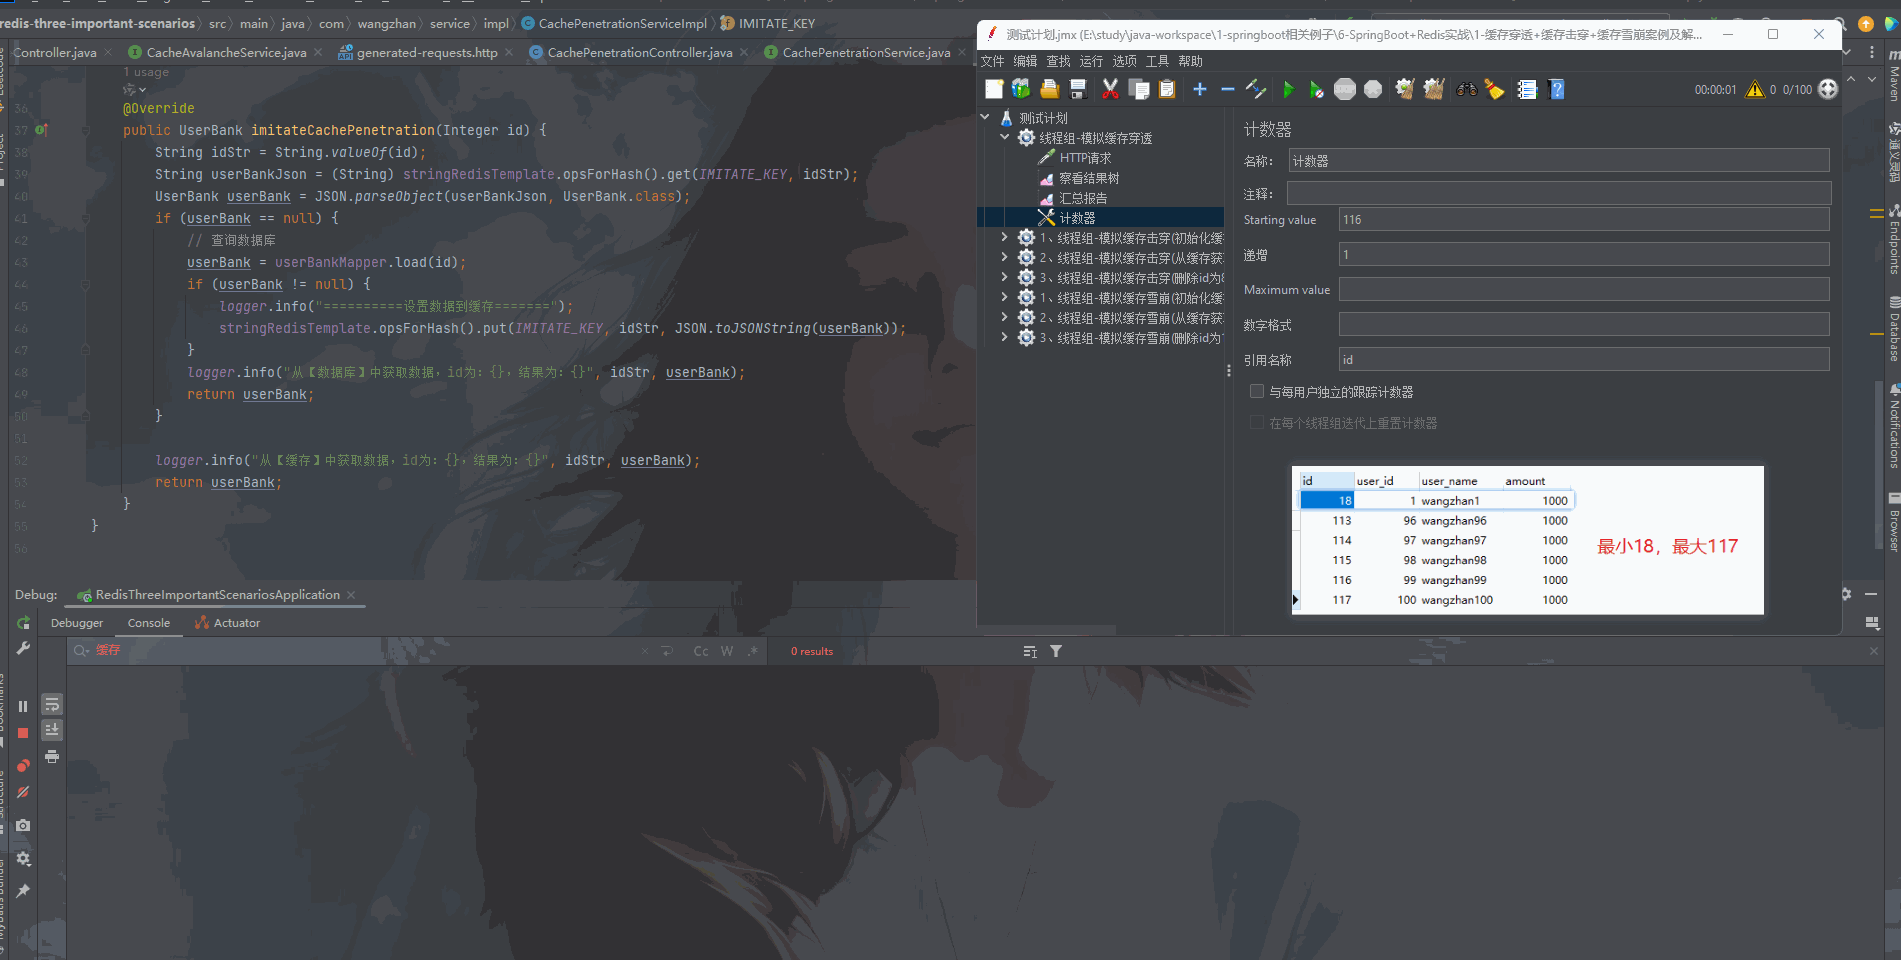
Task: Open the 选项 menu in JMeter
Action: [1124, 60]
